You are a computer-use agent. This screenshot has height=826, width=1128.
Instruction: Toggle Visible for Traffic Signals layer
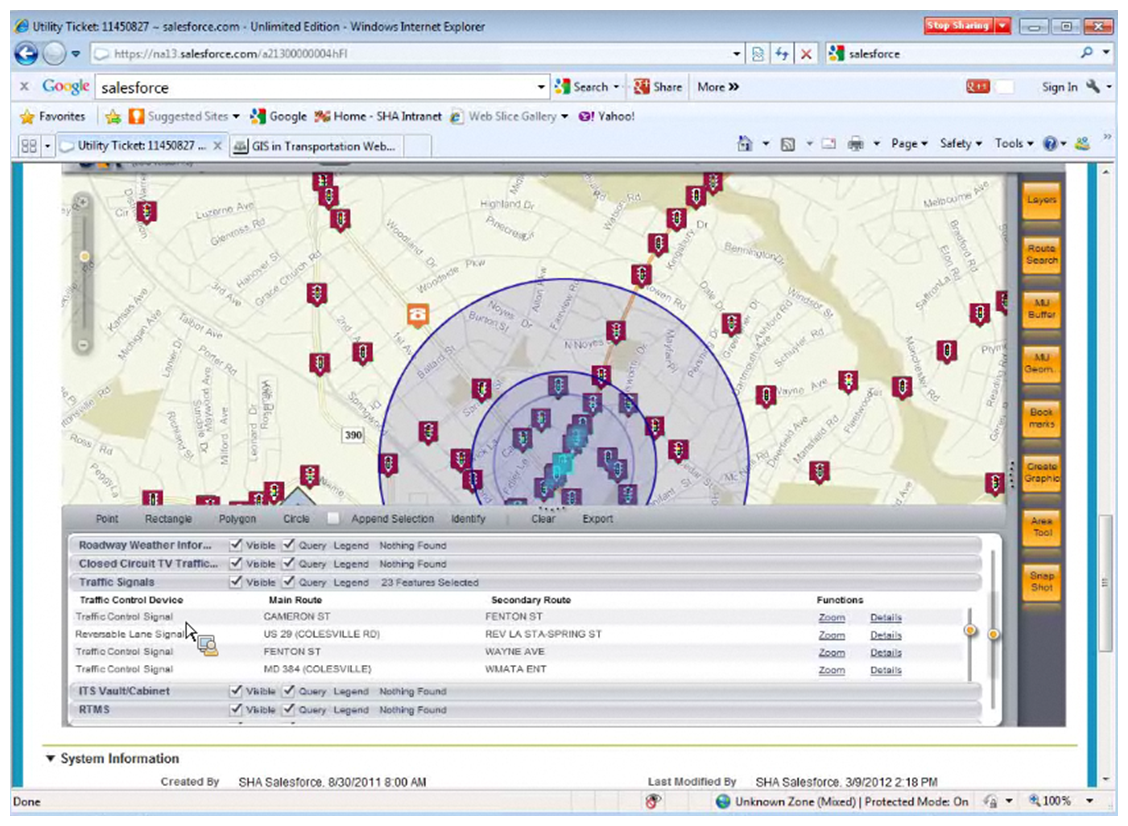coord(235,581)
